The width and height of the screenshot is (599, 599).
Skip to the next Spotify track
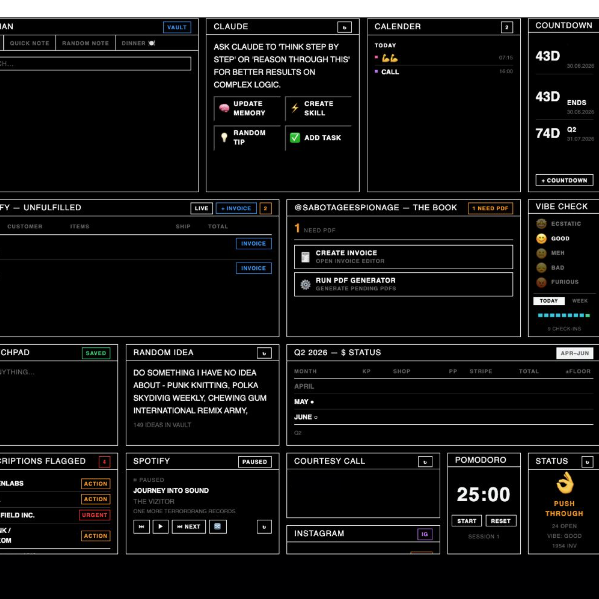(x=189, y=526)
